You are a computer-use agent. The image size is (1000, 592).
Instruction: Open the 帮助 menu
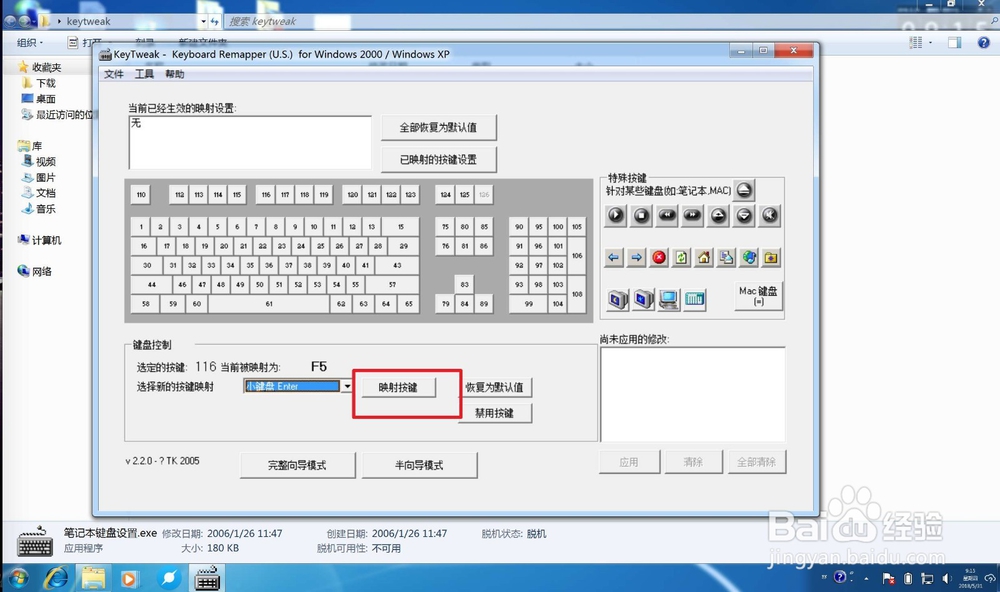click(x=174, y=74)
